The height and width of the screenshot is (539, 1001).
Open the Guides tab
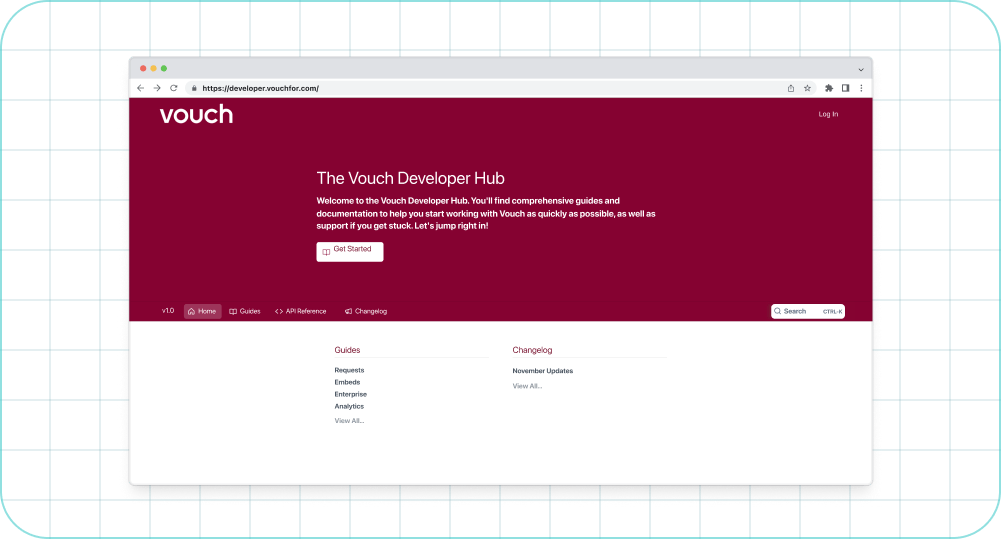(x=245, y=311)
